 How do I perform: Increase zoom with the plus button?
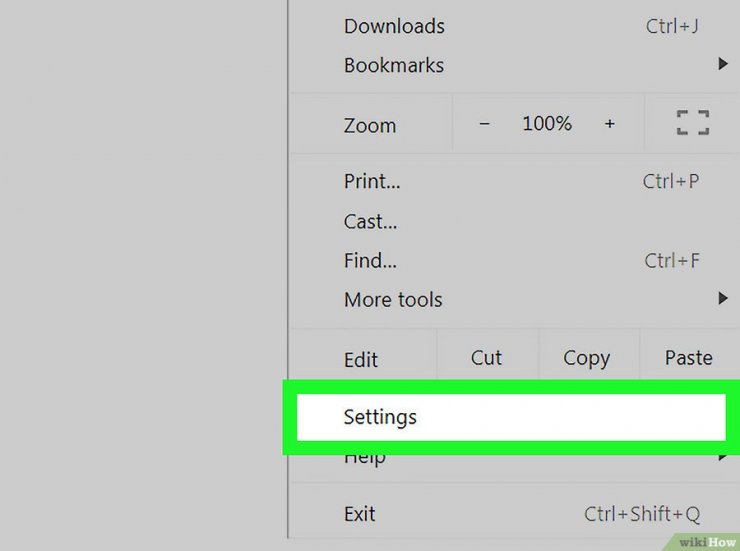click(x=609, y=124)
